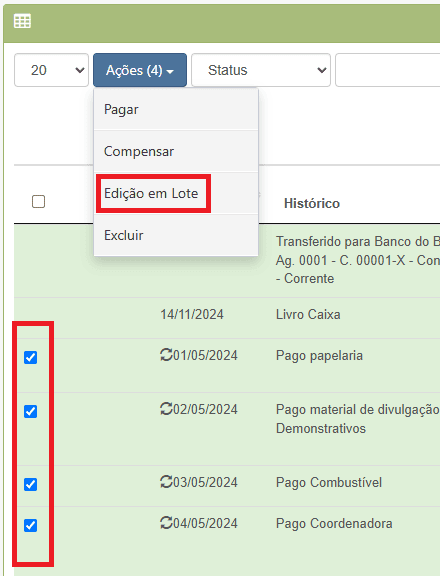Viewport: 440px width, 576px height.
Task: Click the Livro Caixa entry text
Action: 308,314
